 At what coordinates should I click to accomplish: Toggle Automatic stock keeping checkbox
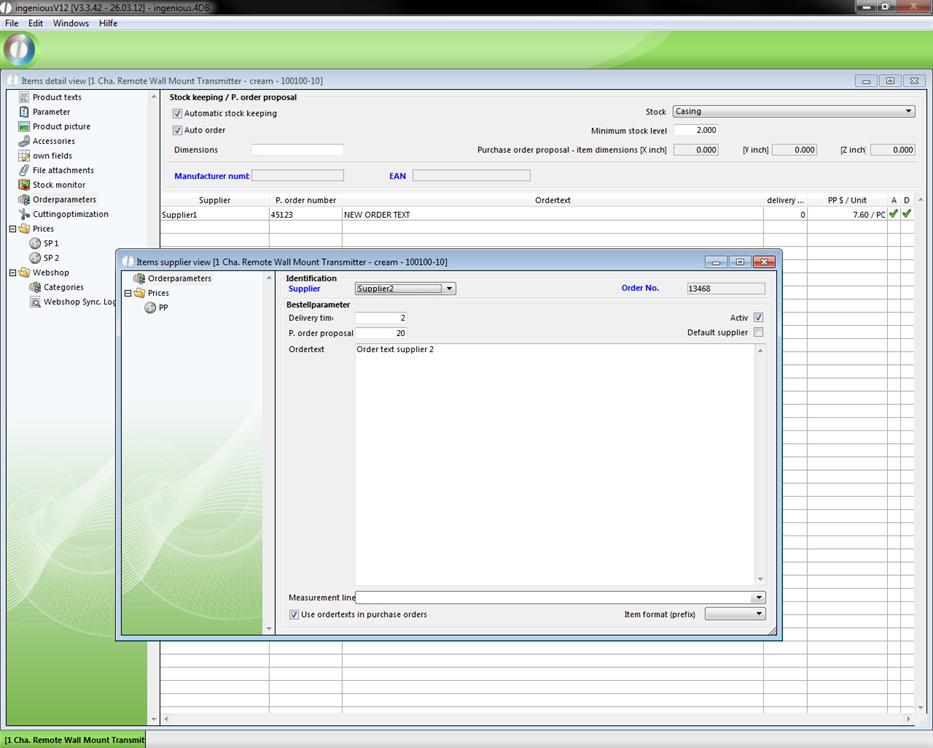(x=178, y=114)
